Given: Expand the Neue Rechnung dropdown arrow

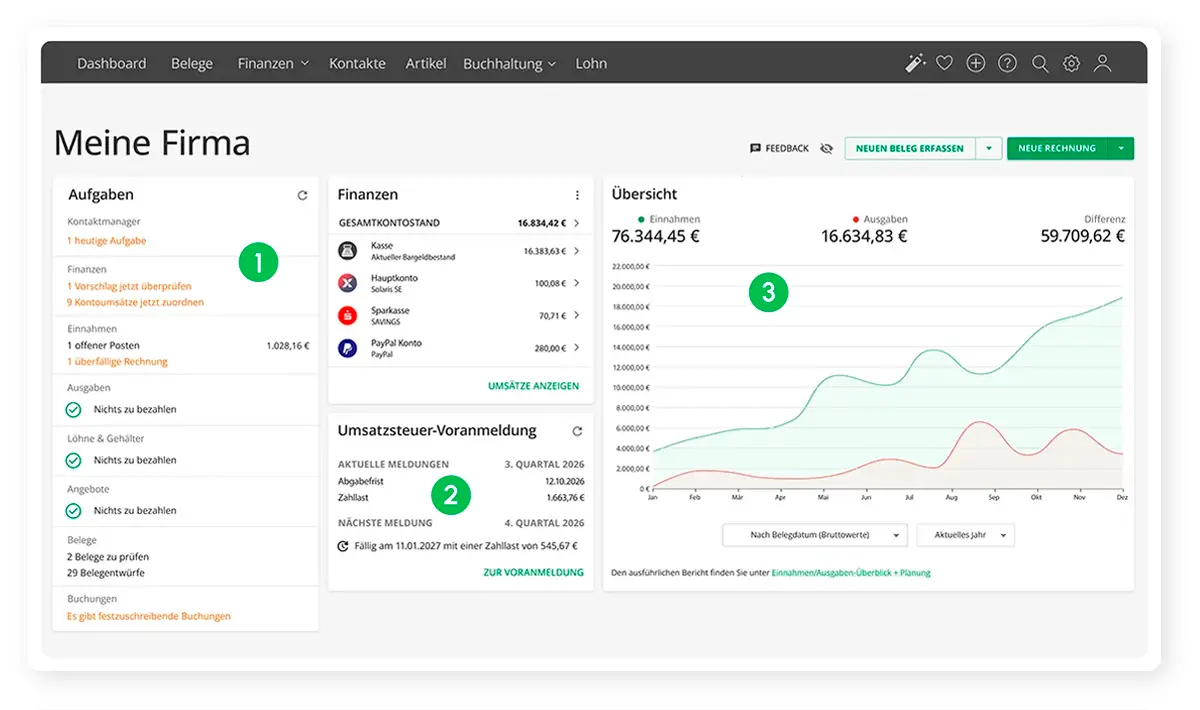Looking at the screenshot, I should tap(1121, 148).
